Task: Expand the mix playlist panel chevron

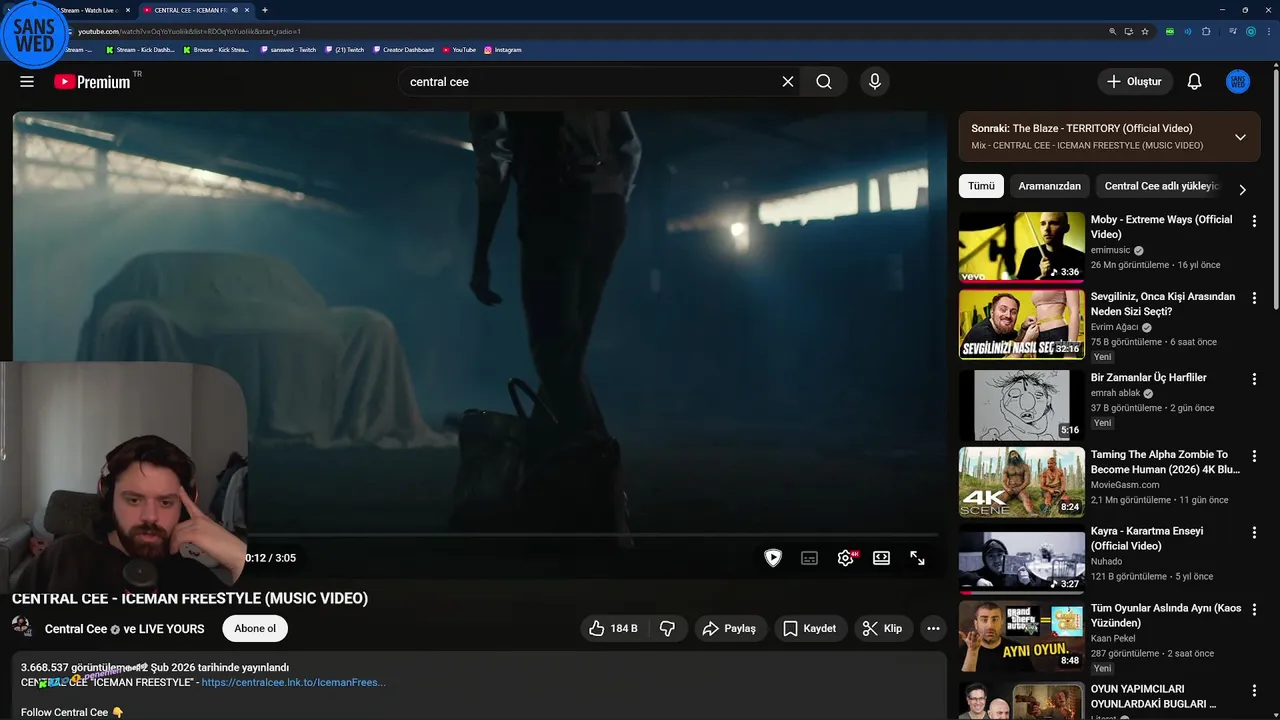Action: click(x=1240, y=137)
